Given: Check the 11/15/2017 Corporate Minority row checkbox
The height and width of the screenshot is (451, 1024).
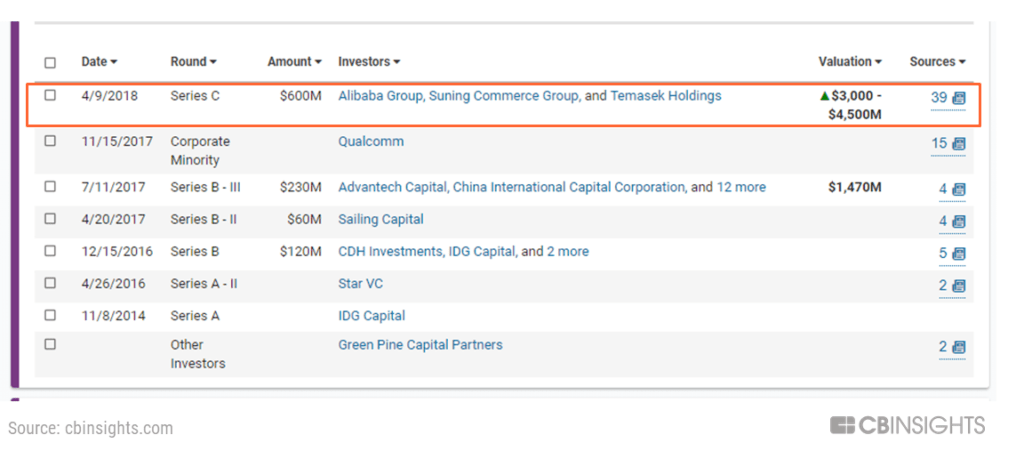Looking at the screenshot, I should [x=50, y=141].
